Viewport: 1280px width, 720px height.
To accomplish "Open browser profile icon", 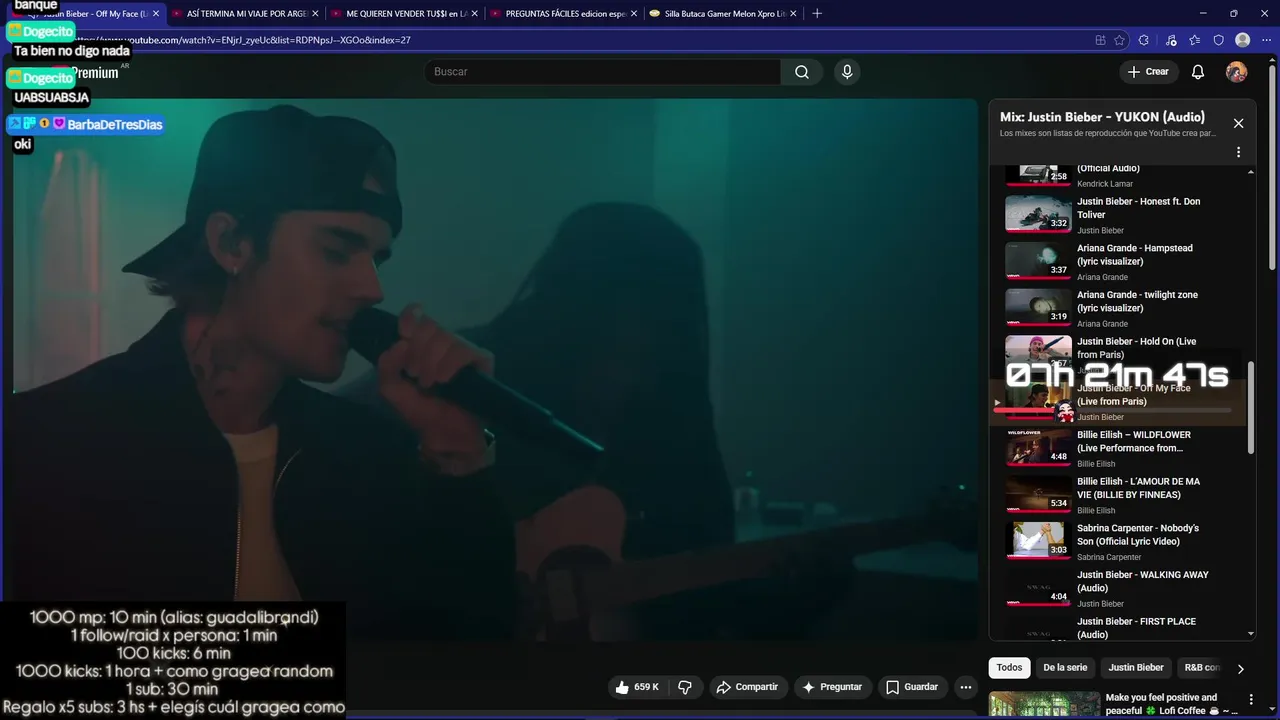I will [x=1243, y=40].
